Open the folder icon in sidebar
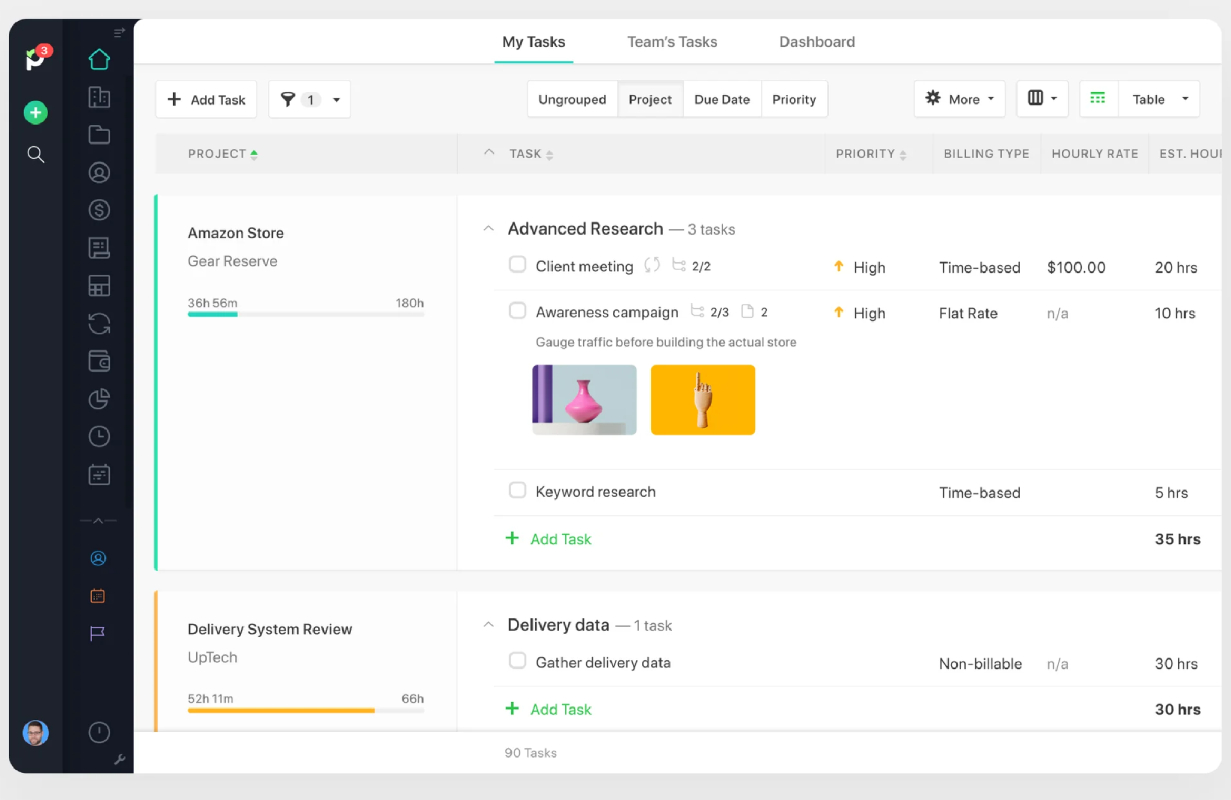The height and width of the screenshot is (800, 1231). [99, 135]
